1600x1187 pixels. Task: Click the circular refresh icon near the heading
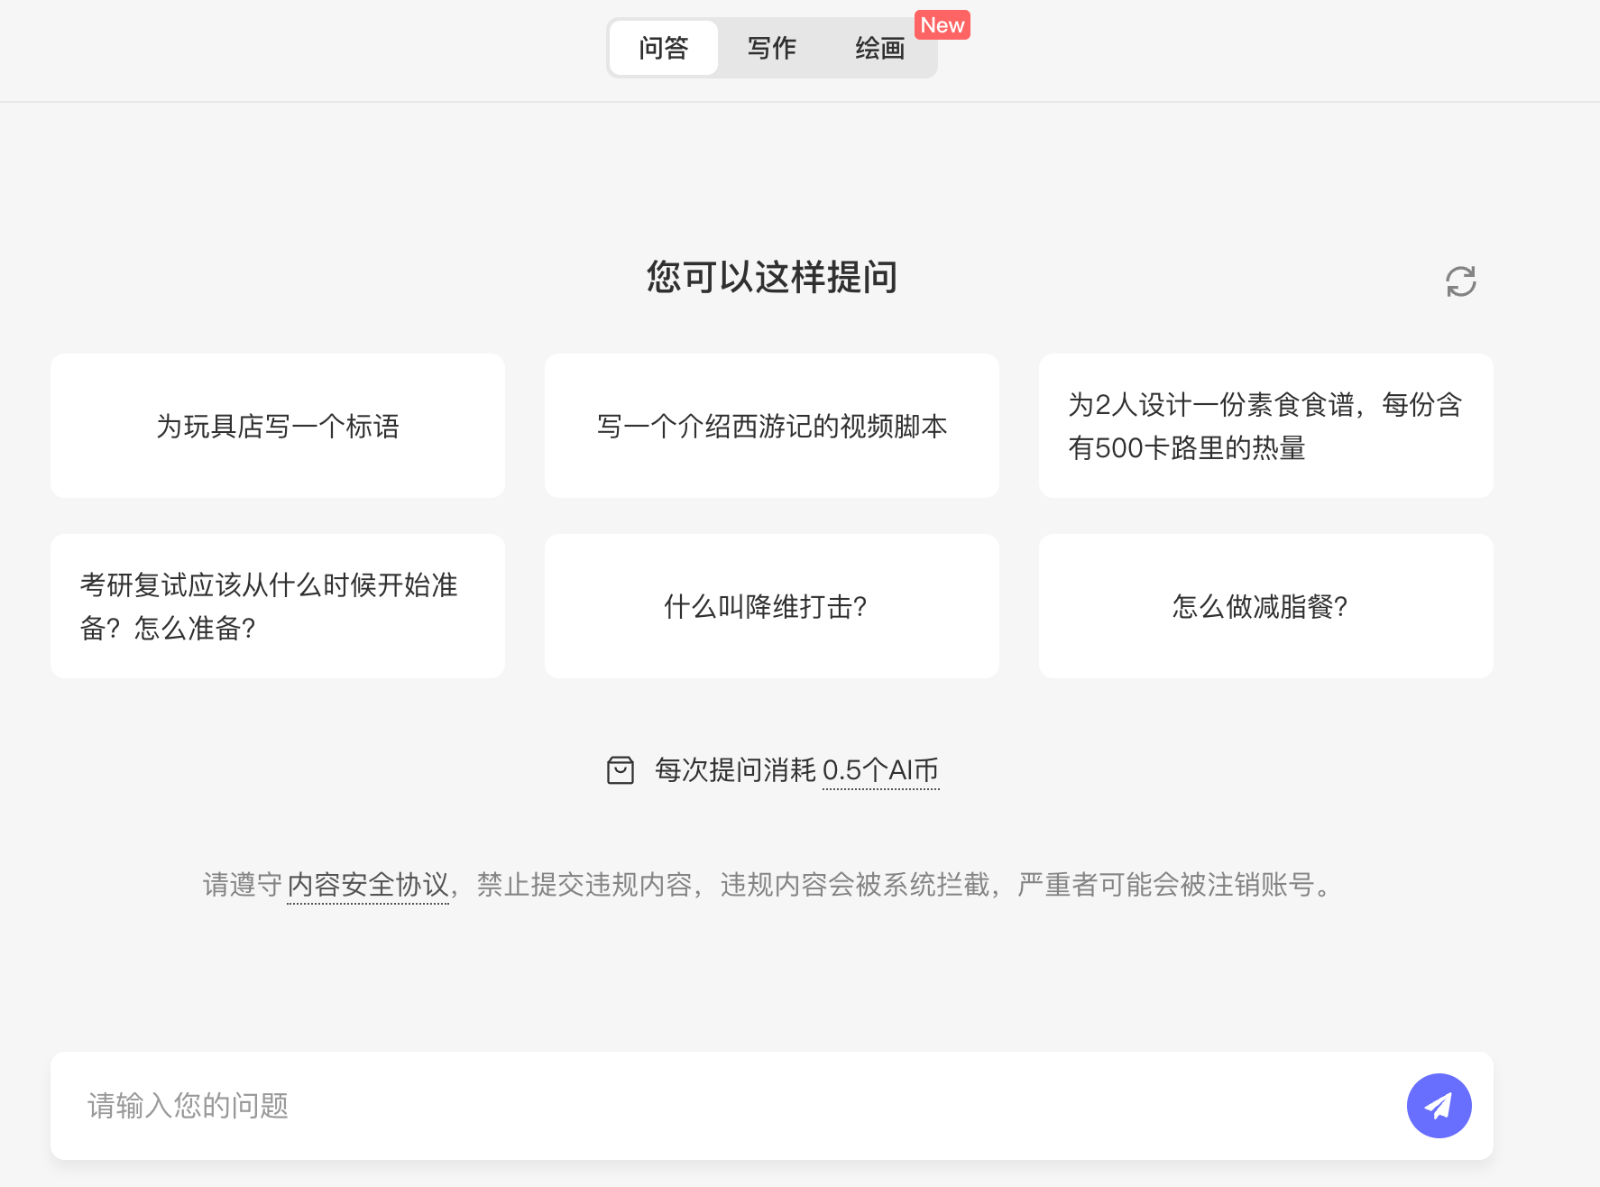pos(1462,281)
